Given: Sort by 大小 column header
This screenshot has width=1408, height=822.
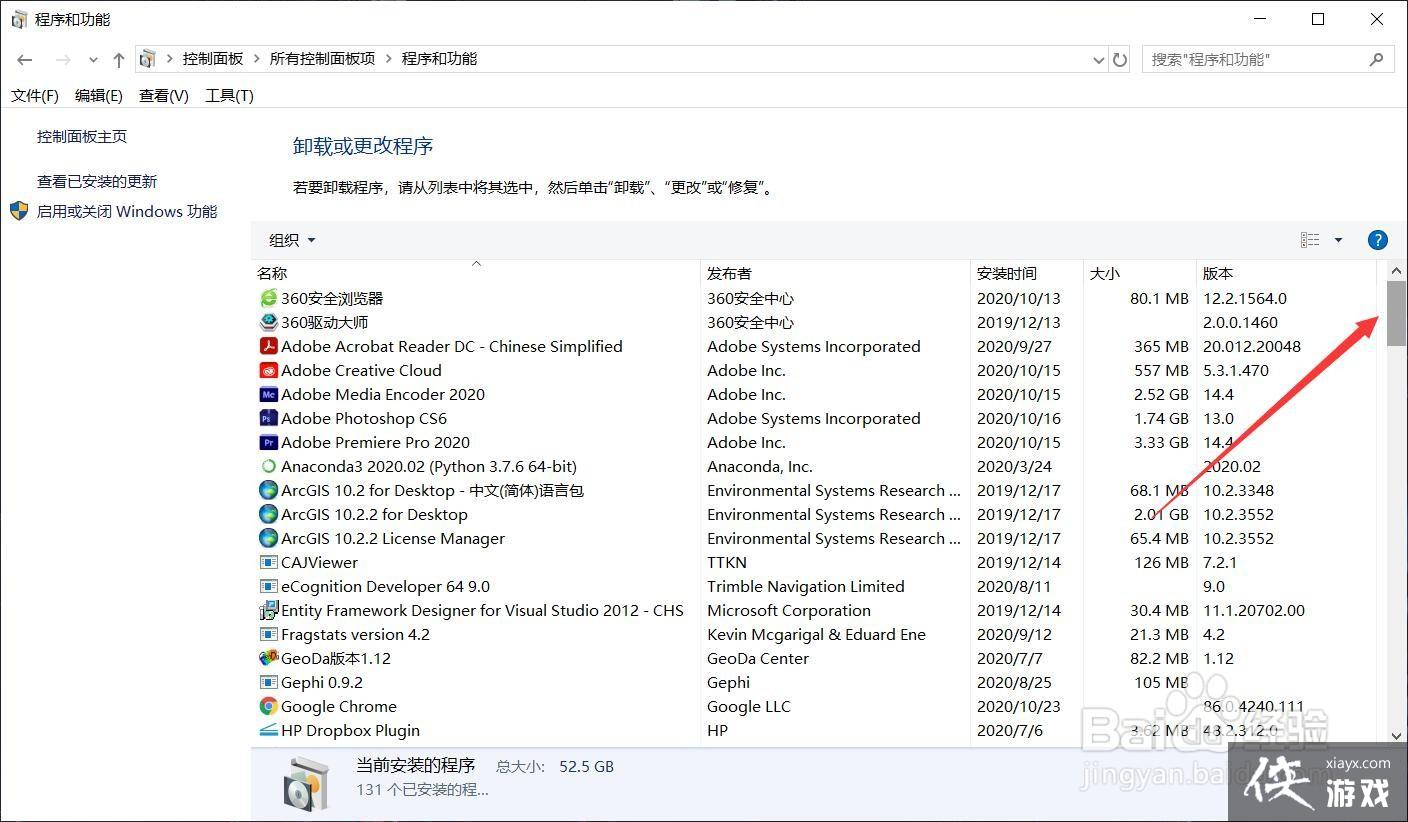Looking at the screenshot, I should click(1140, 273).
